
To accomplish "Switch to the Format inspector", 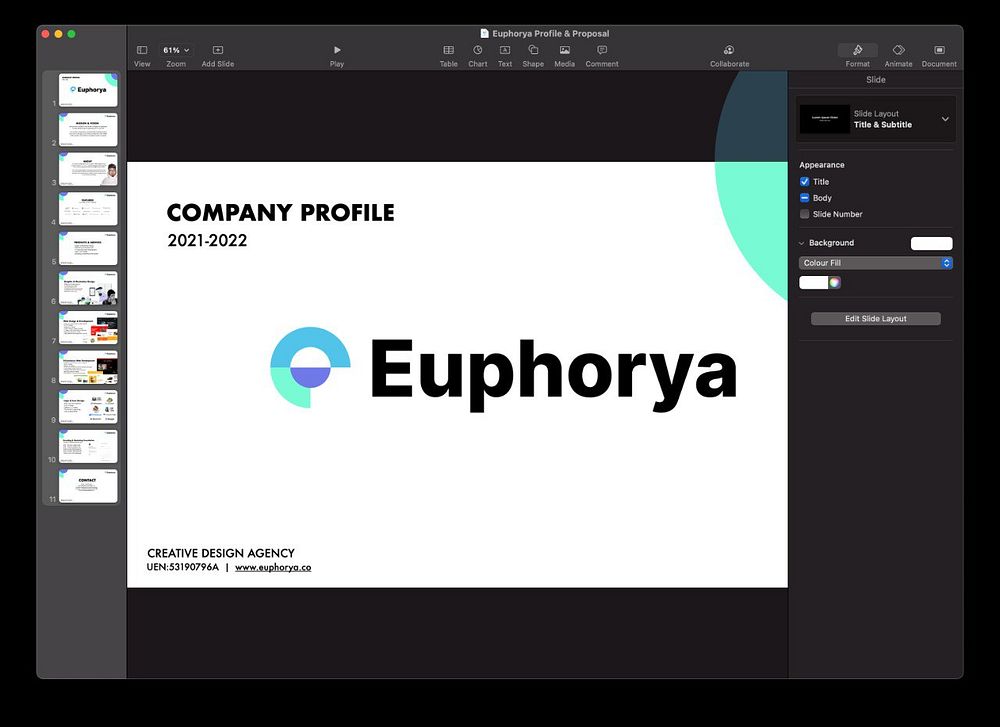I will pyautogui.click(x=858, y=50).
